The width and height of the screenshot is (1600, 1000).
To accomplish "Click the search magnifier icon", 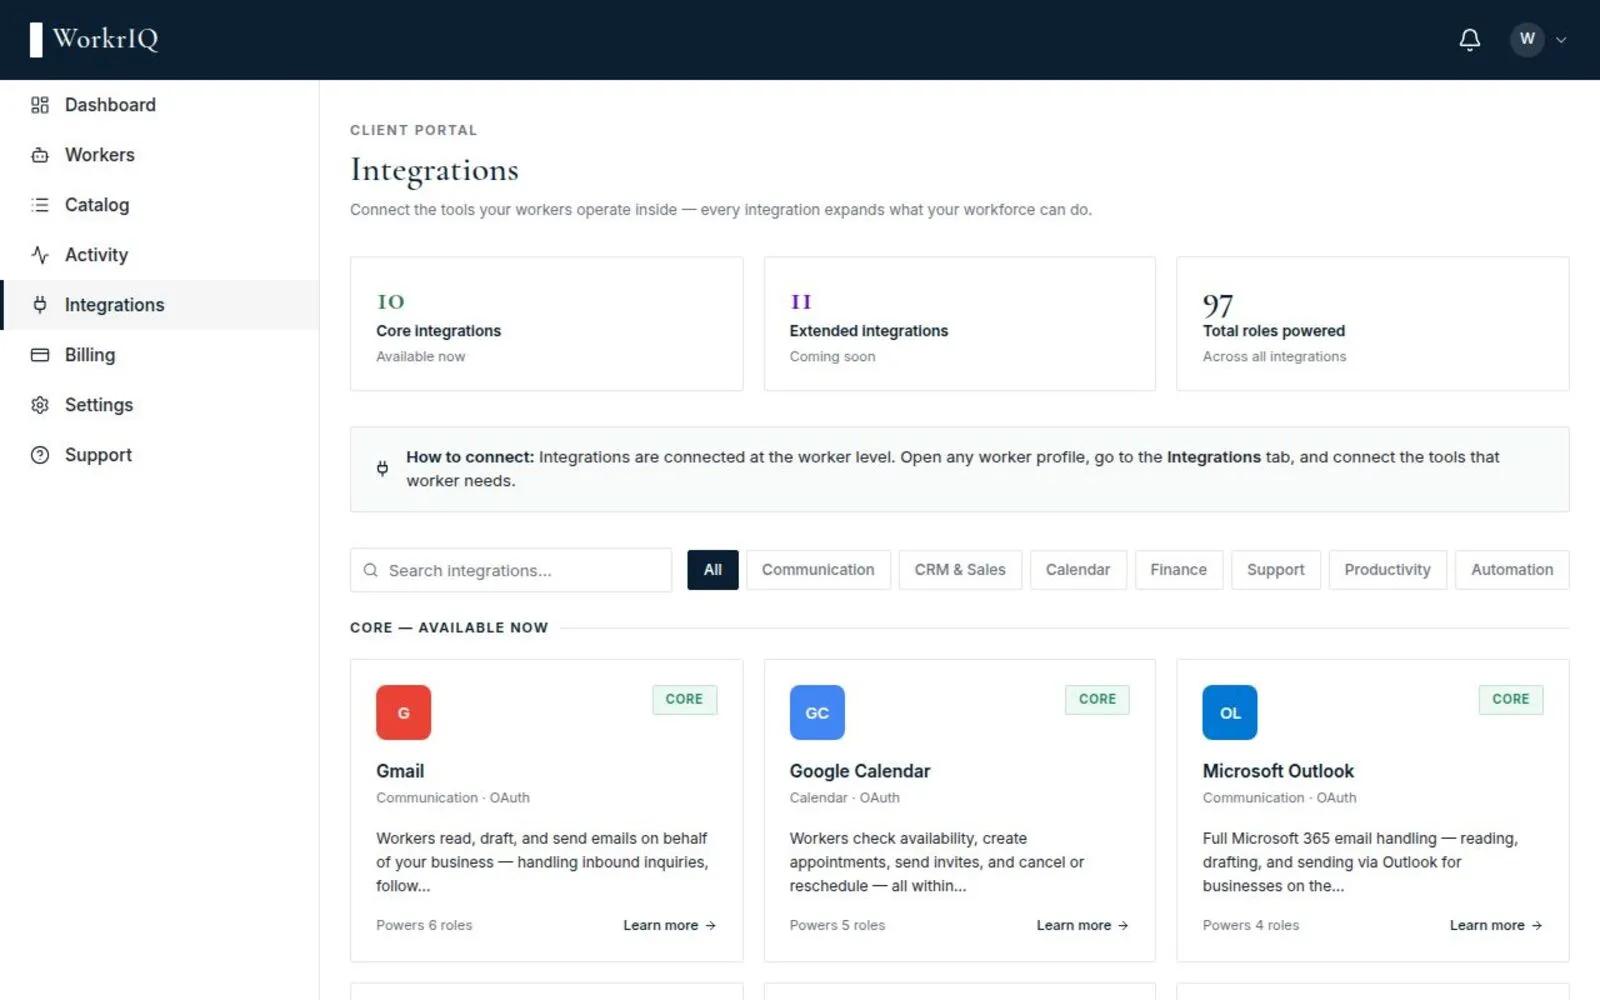I will (371, 570).
